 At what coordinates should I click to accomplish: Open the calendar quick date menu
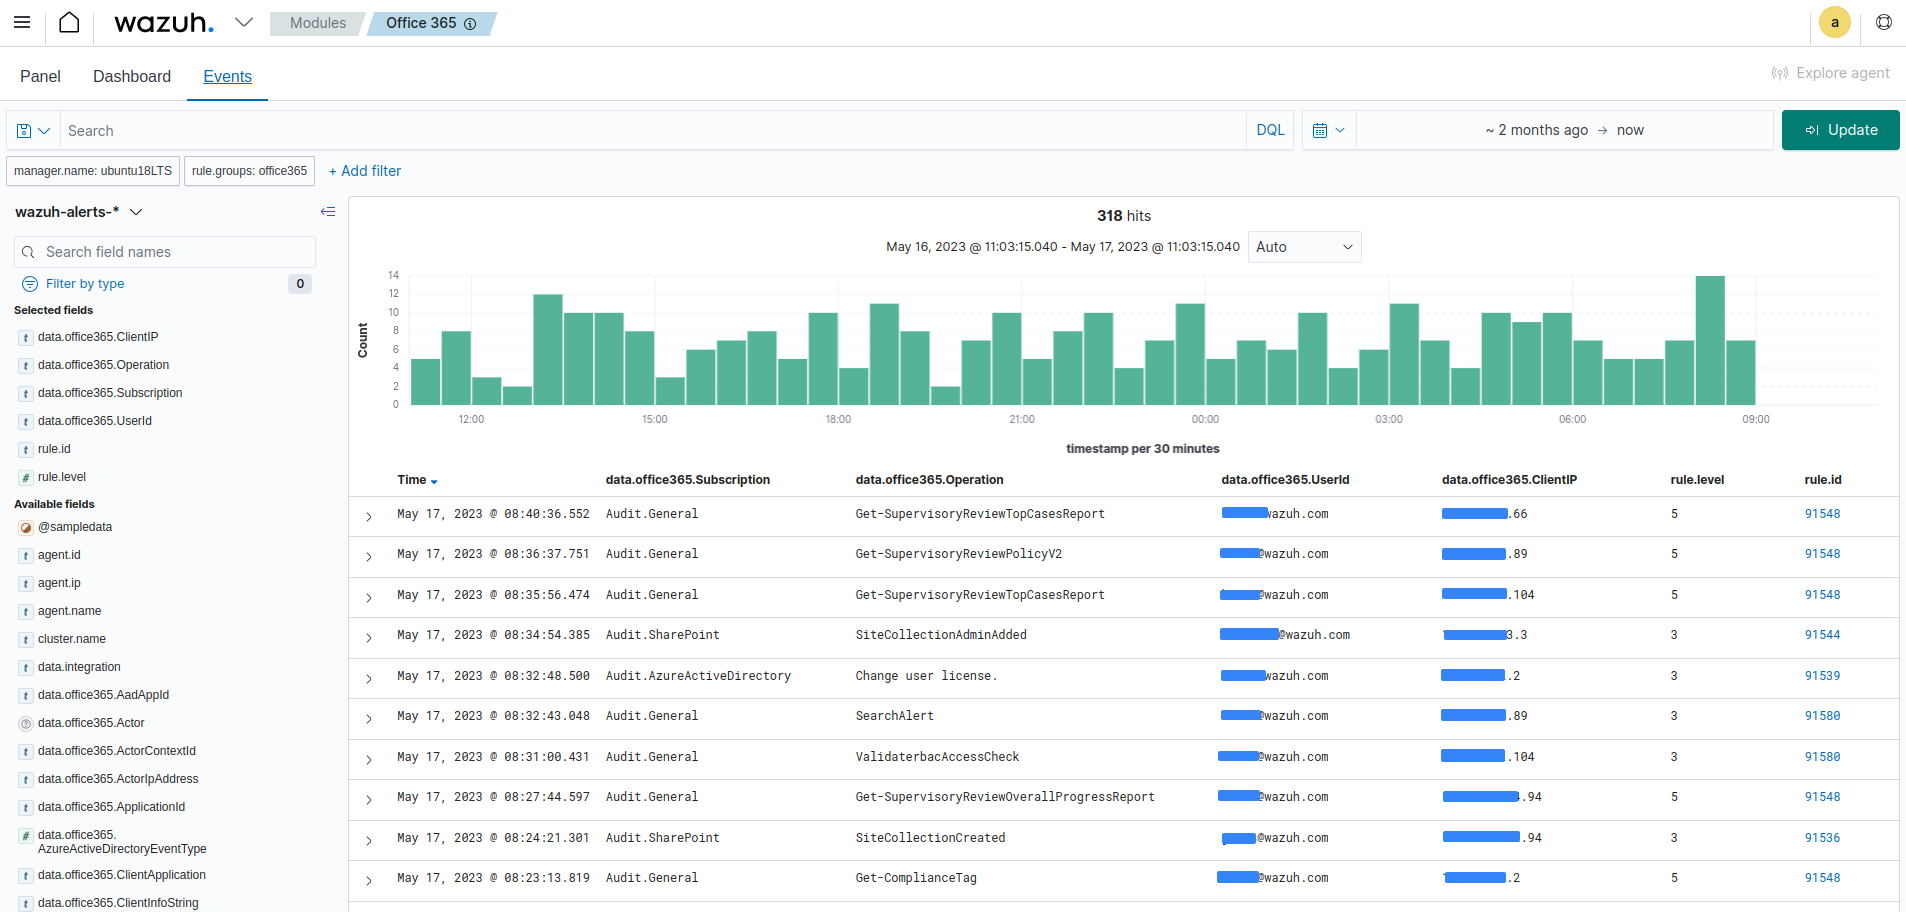[1329, 130]
